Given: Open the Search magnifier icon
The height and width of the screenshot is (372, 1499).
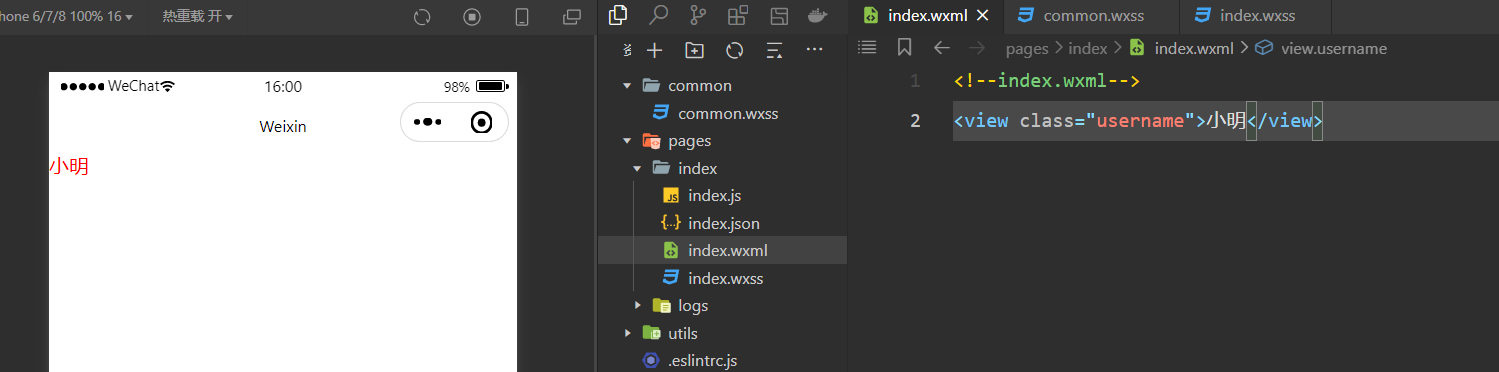Looking at the screenshot, I should point(658,16).
